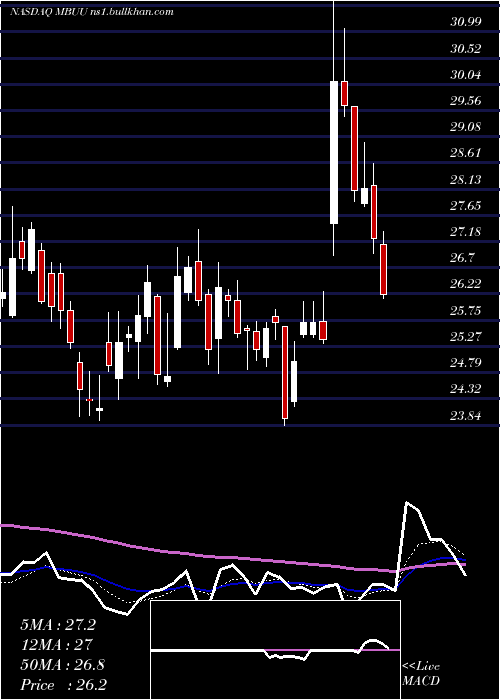Viewport: 500px width, 700px height.
Task: Click the '50MA : 26.8' value
Action: (62, 665)
